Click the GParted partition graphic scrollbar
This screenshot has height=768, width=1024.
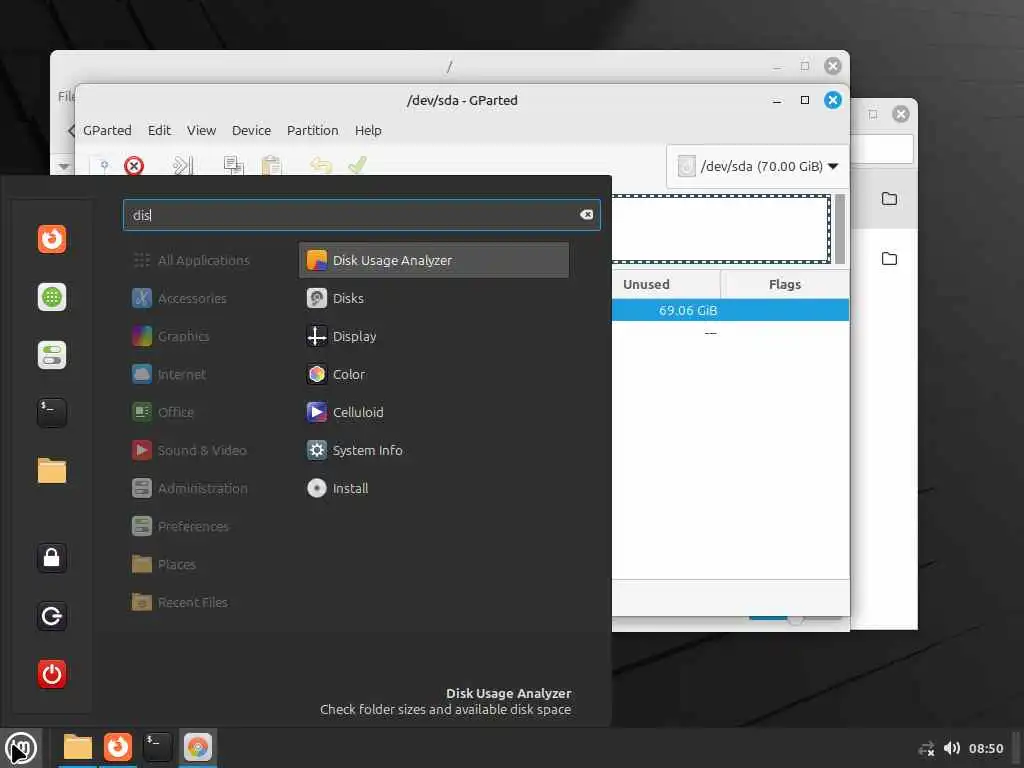coord(840,229)
